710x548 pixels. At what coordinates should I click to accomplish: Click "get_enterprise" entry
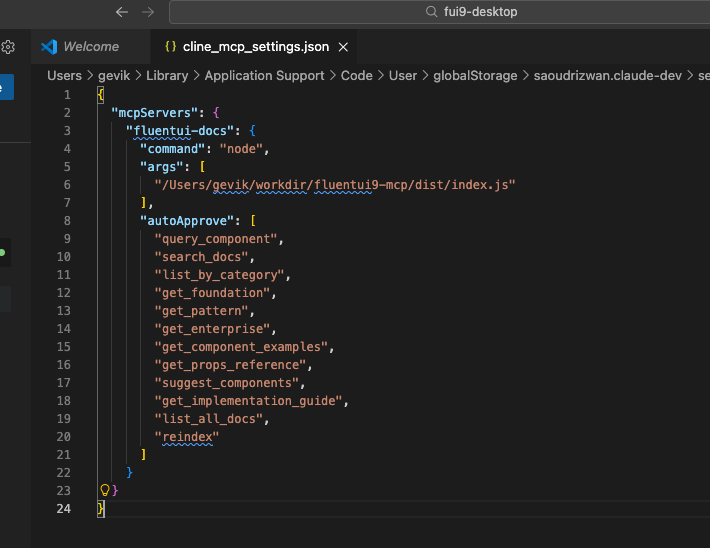pos(212,329)
